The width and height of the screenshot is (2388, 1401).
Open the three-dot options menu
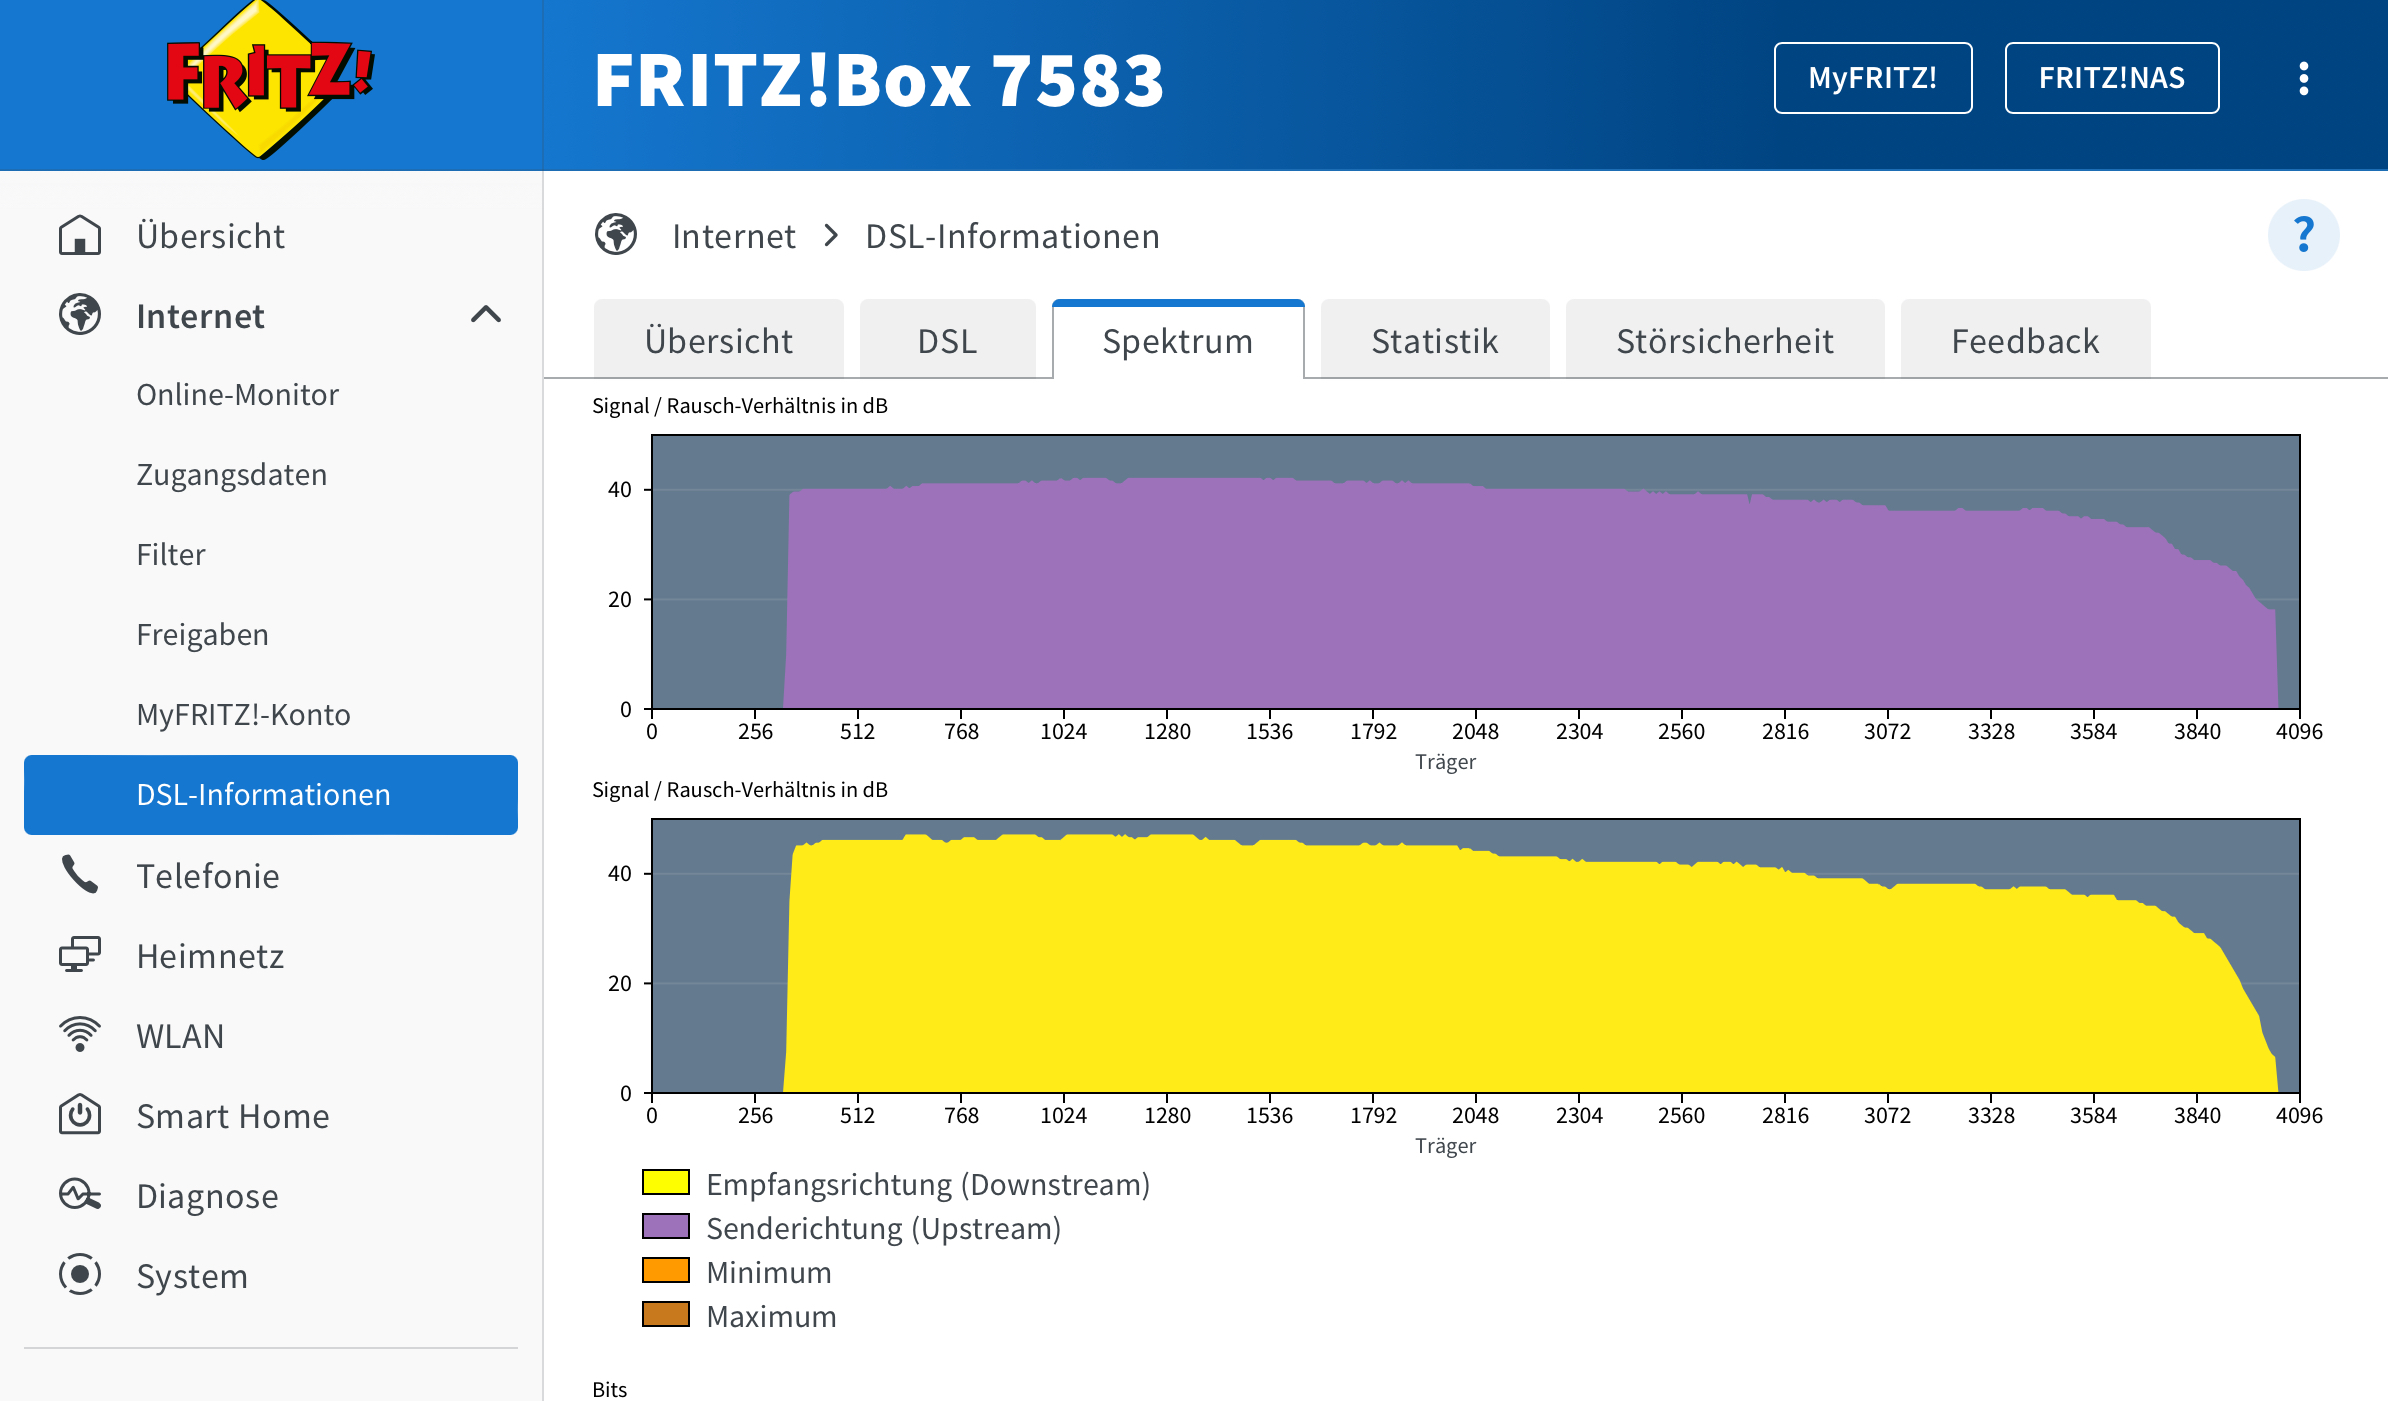2303,78
